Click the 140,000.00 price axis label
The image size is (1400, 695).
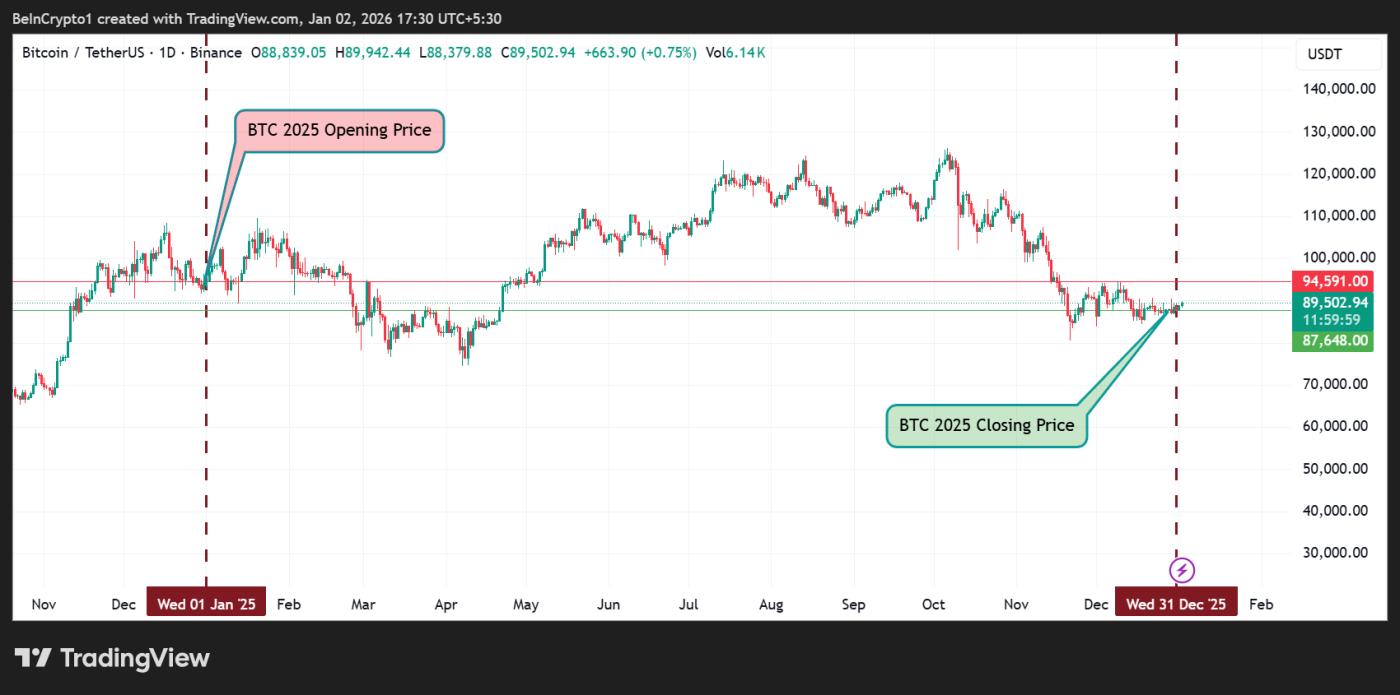pyautogui.click(x=1335, y=89)
